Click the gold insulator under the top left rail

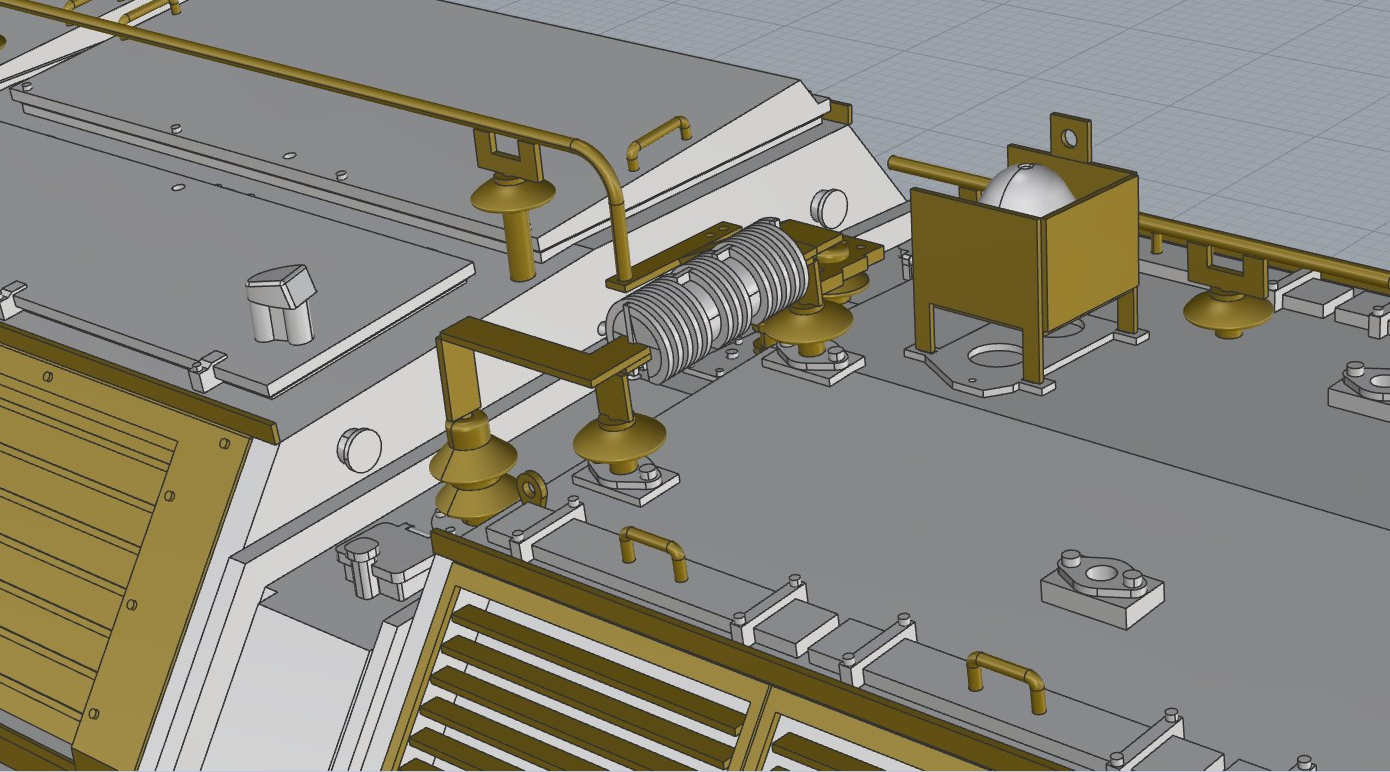click(x=514, y=196)
